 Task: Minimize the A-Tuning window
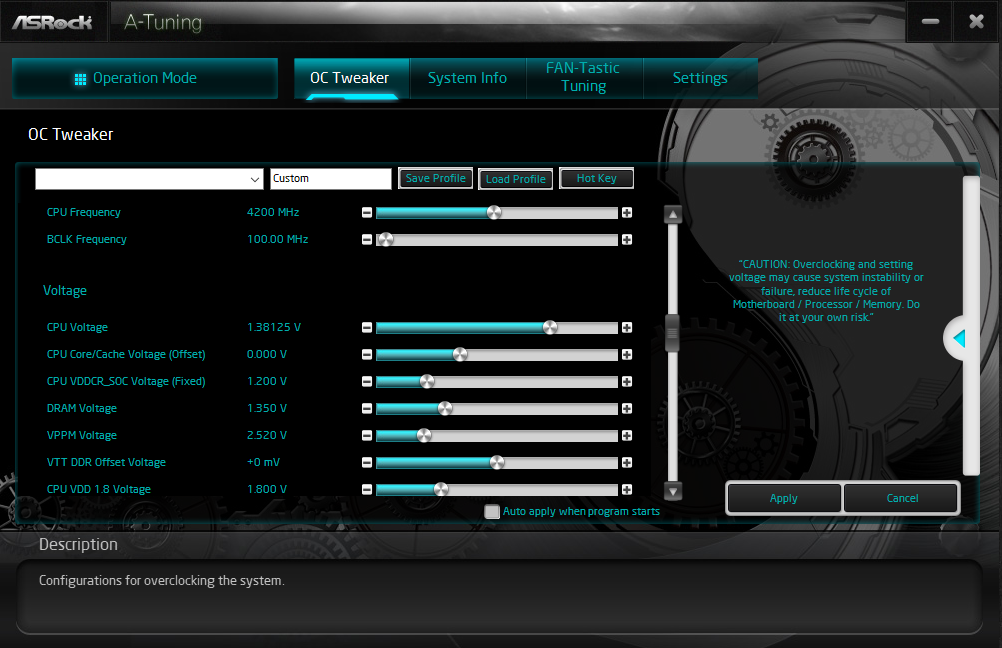[x=930, y=22]
